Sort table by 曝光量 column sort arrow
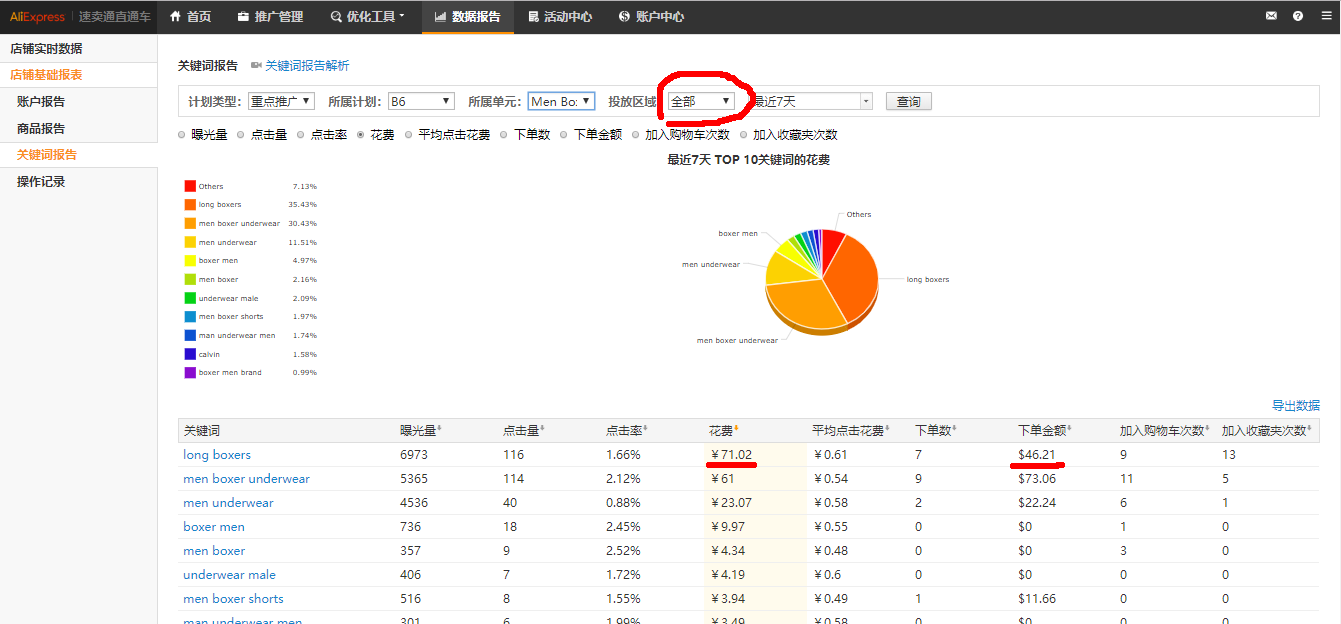 (x=439, y=430)
